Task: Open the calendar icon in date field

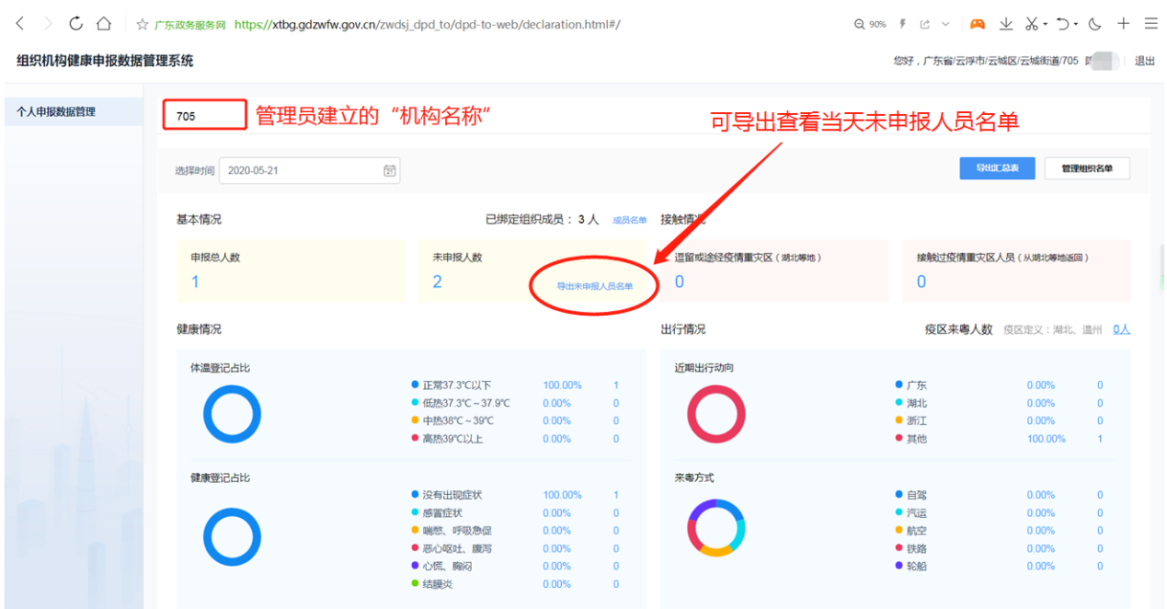Action: pos(390,171)
